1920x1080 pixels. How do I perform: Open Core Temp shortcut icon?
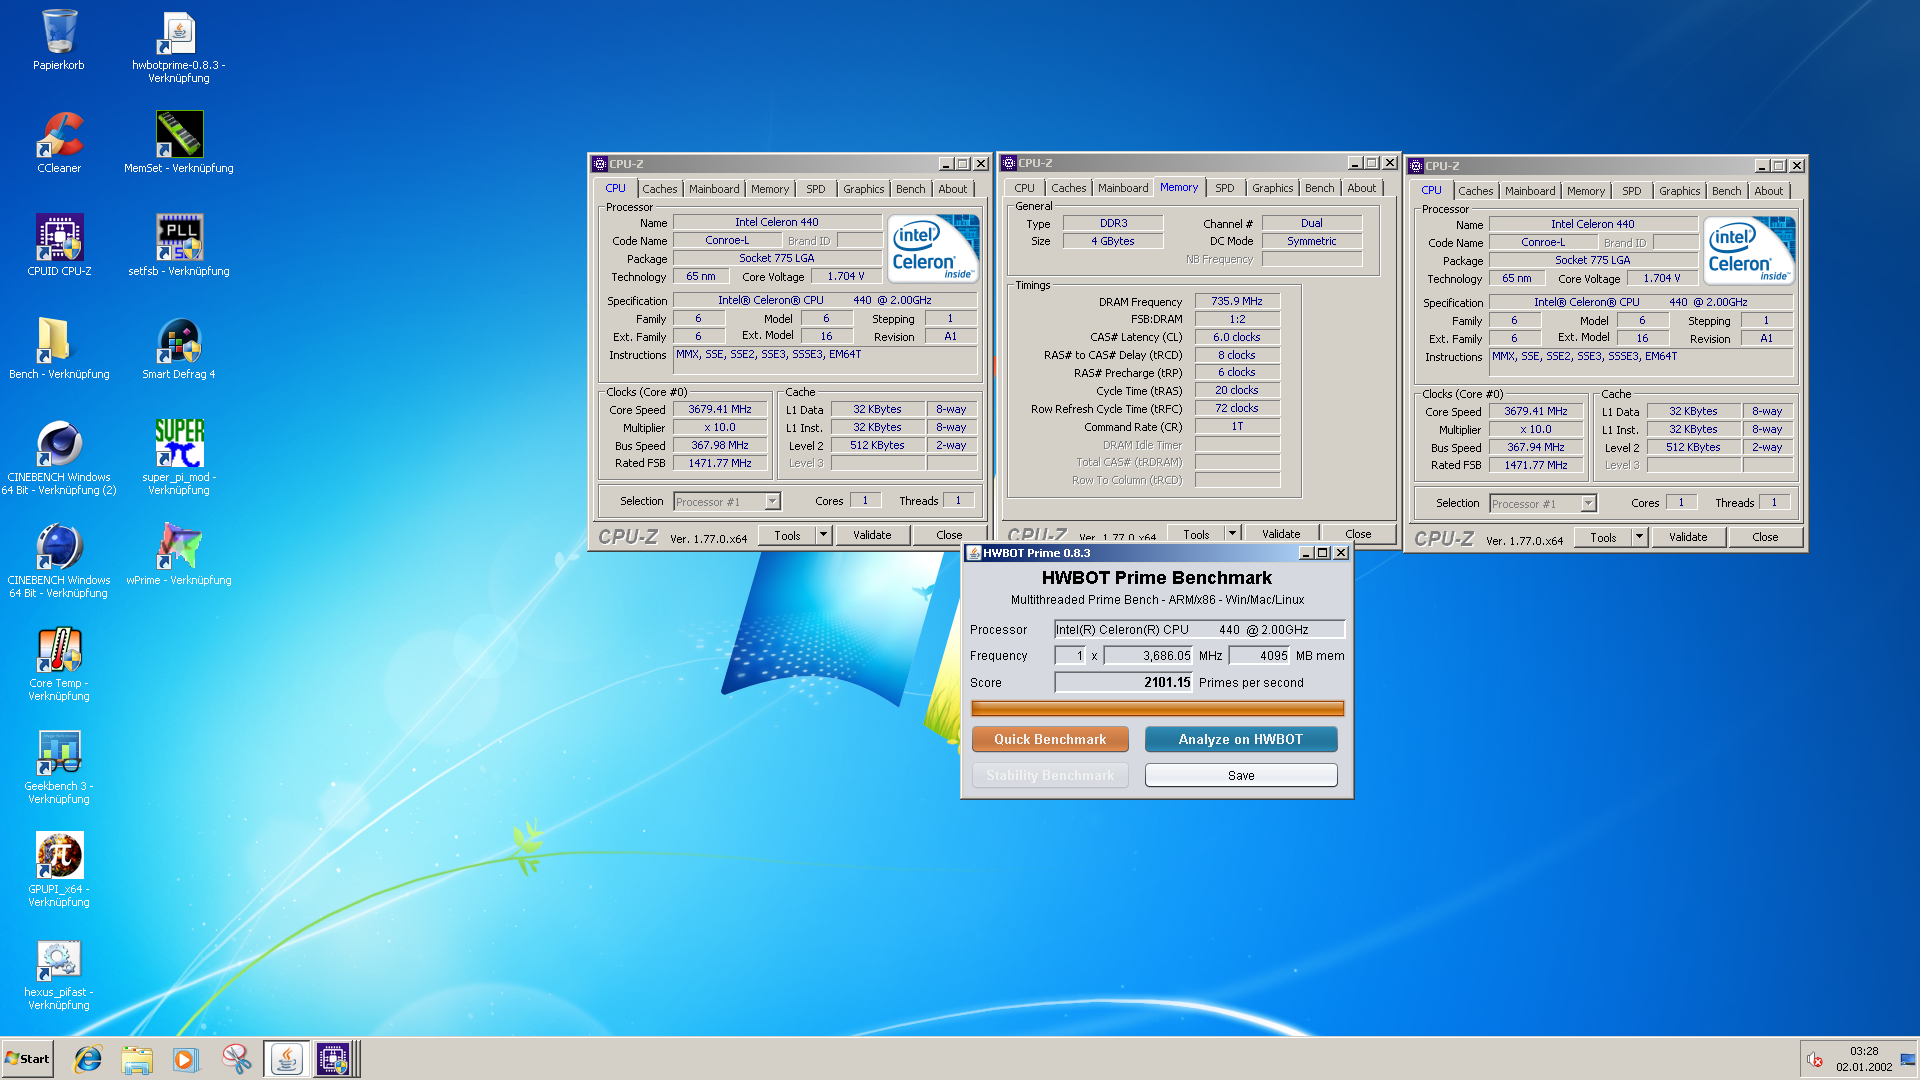point(59,664)
